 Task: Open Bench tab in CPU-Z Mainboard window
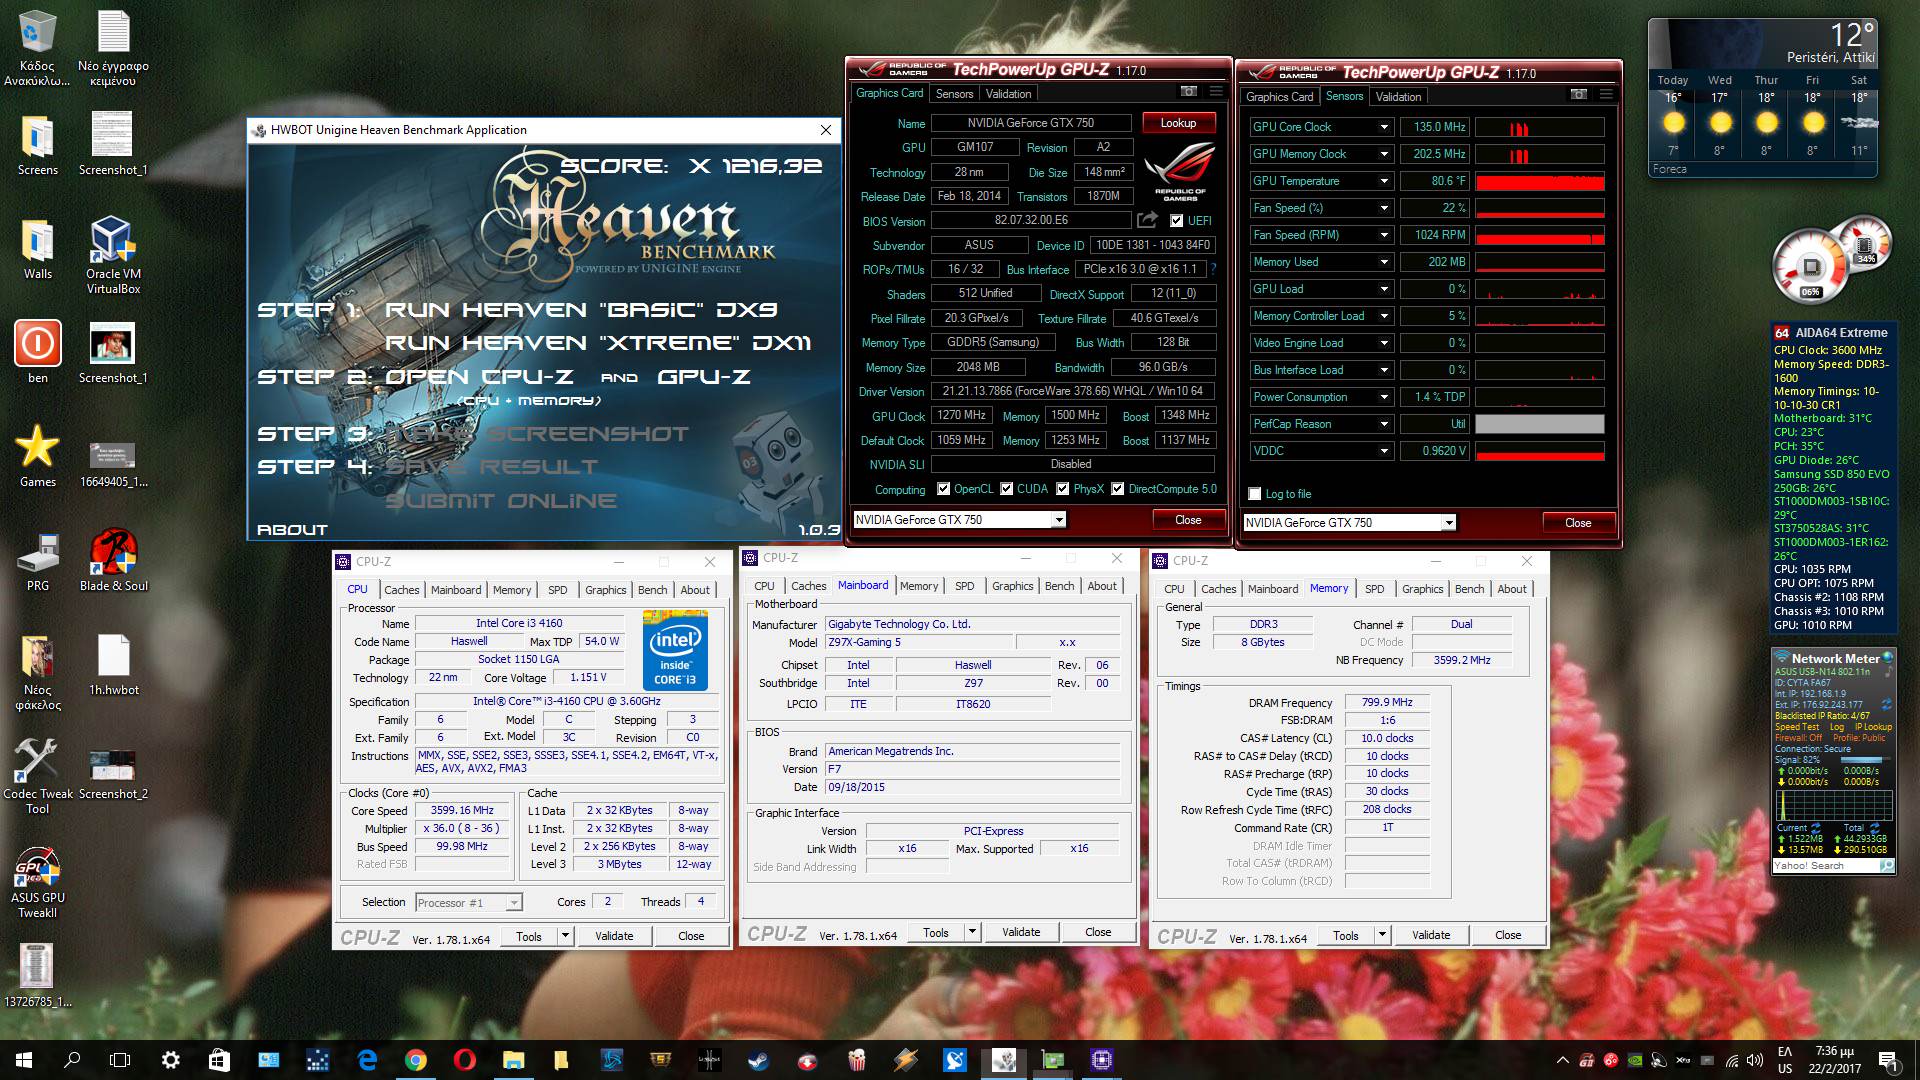(1059, 586)
